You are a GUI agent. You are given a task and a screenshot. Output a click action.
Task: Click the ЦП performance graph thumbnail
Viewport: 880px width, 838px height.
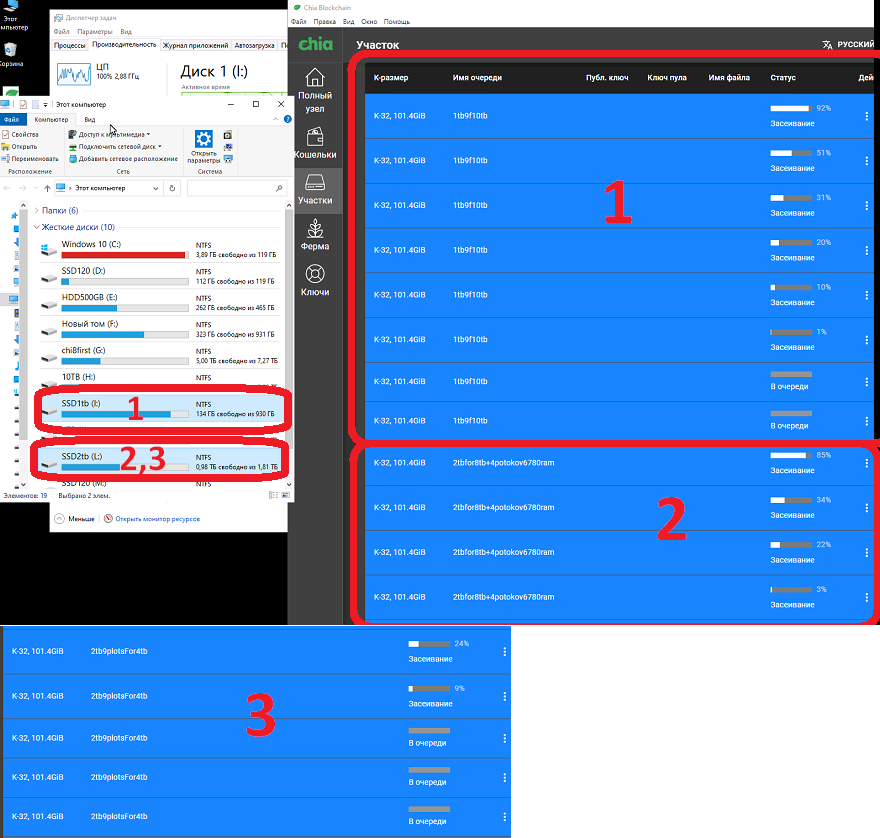[74, 75]
